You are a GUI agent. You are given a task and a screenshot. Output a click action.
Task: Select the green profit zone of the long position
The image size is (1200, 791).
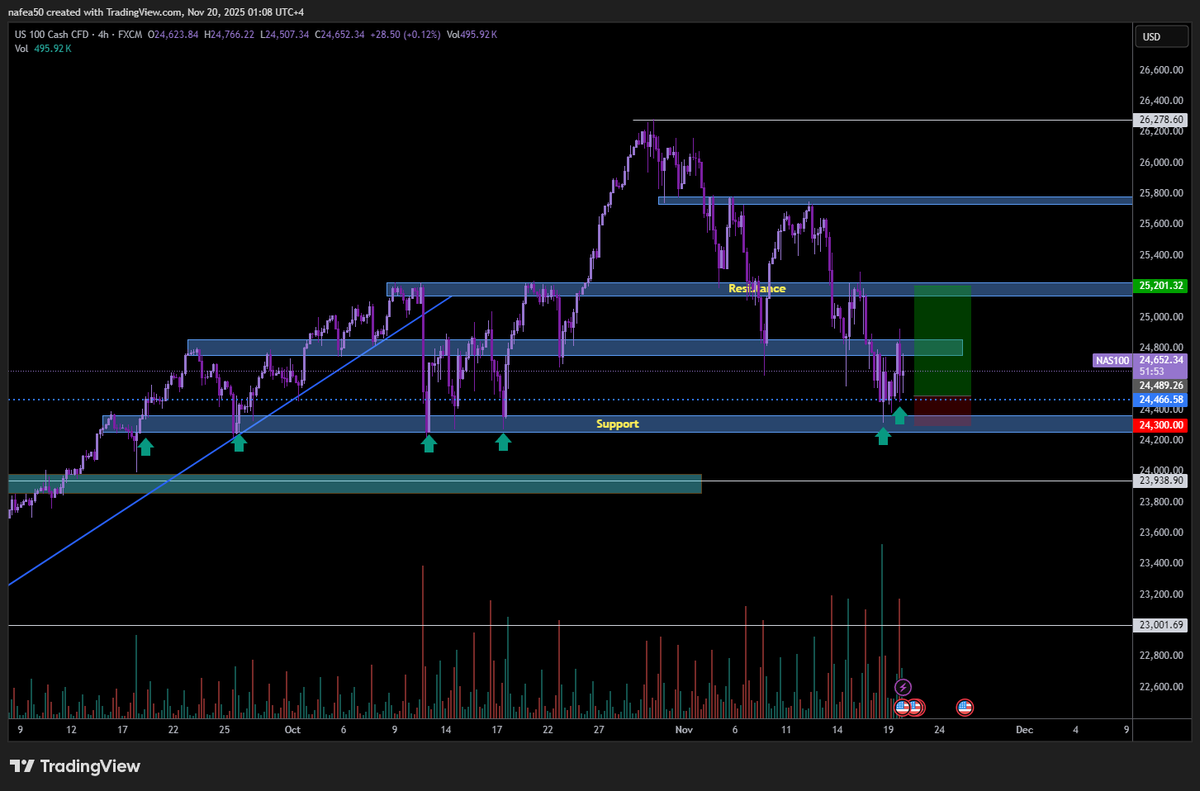pos(942,340)
